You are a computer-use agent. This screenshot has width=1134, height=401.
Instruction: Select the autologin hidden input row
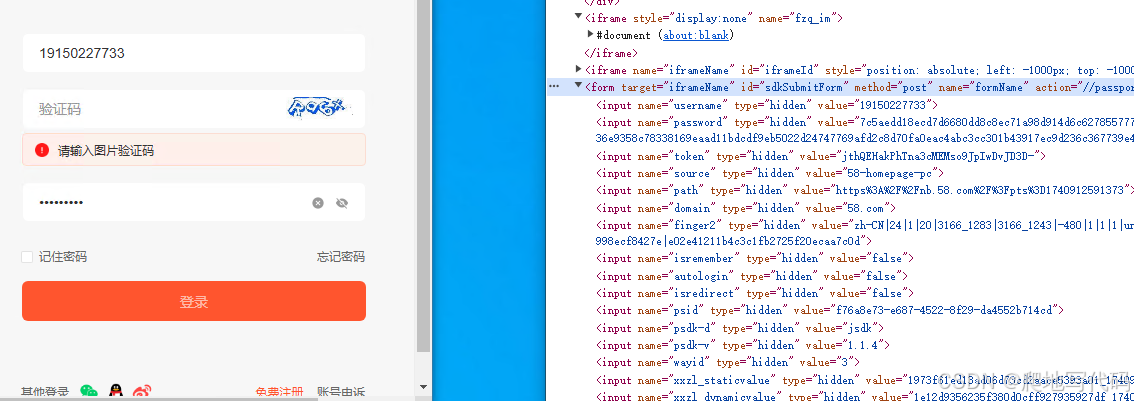tap(752, 276)
